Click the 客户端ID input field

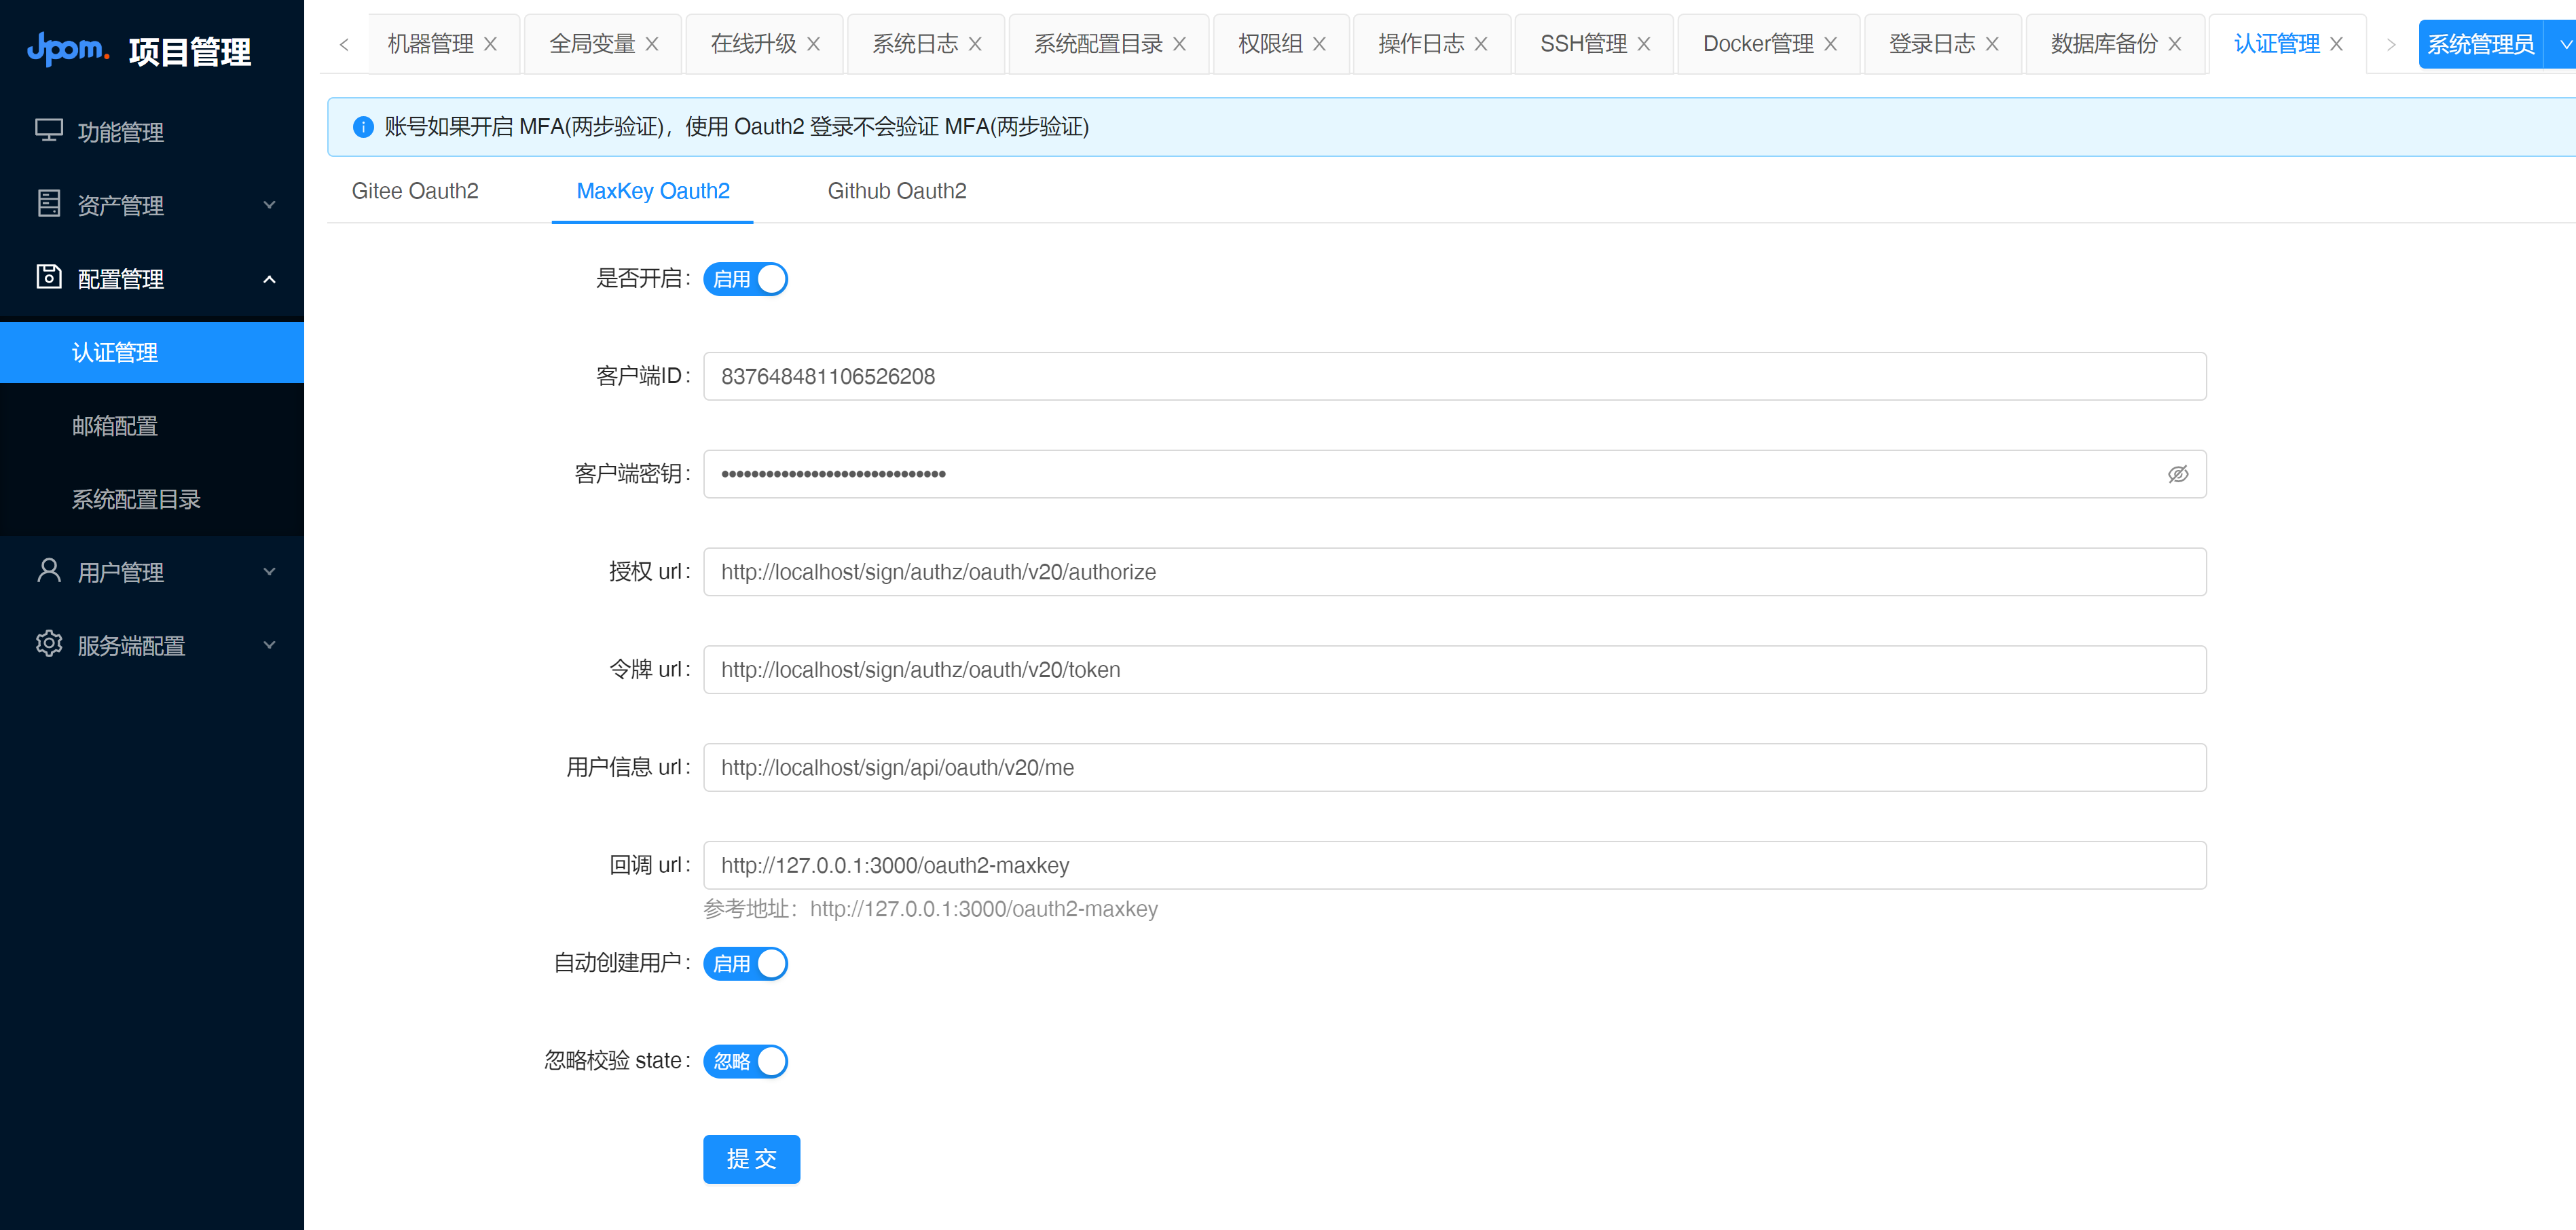pyautogui.click(x=1454, y=376)
